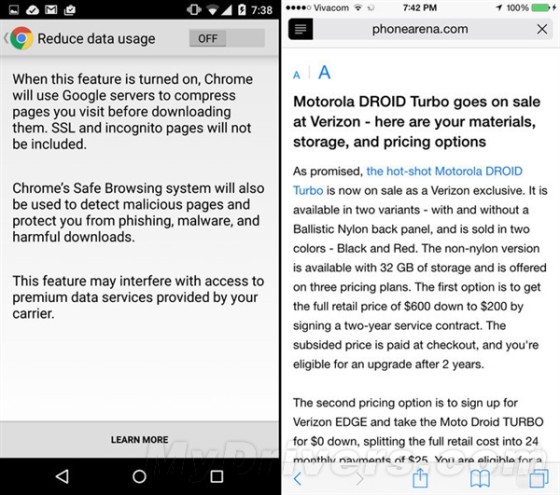Image resolution: width=560 pixels, height=495 pixels.
Task: Open the LEARN MORE link
Action: [x=139, y=440]
